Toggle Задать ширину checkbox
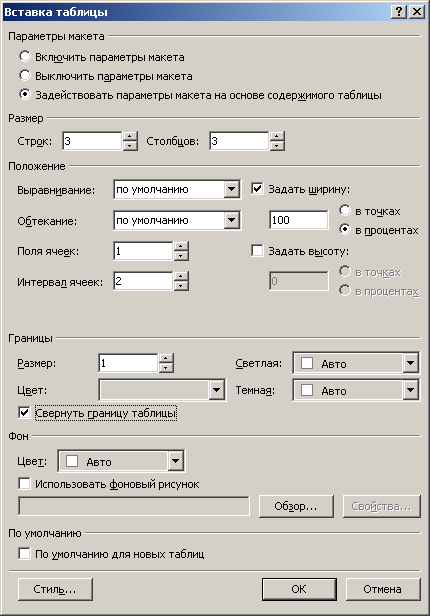 coord(257,189)
